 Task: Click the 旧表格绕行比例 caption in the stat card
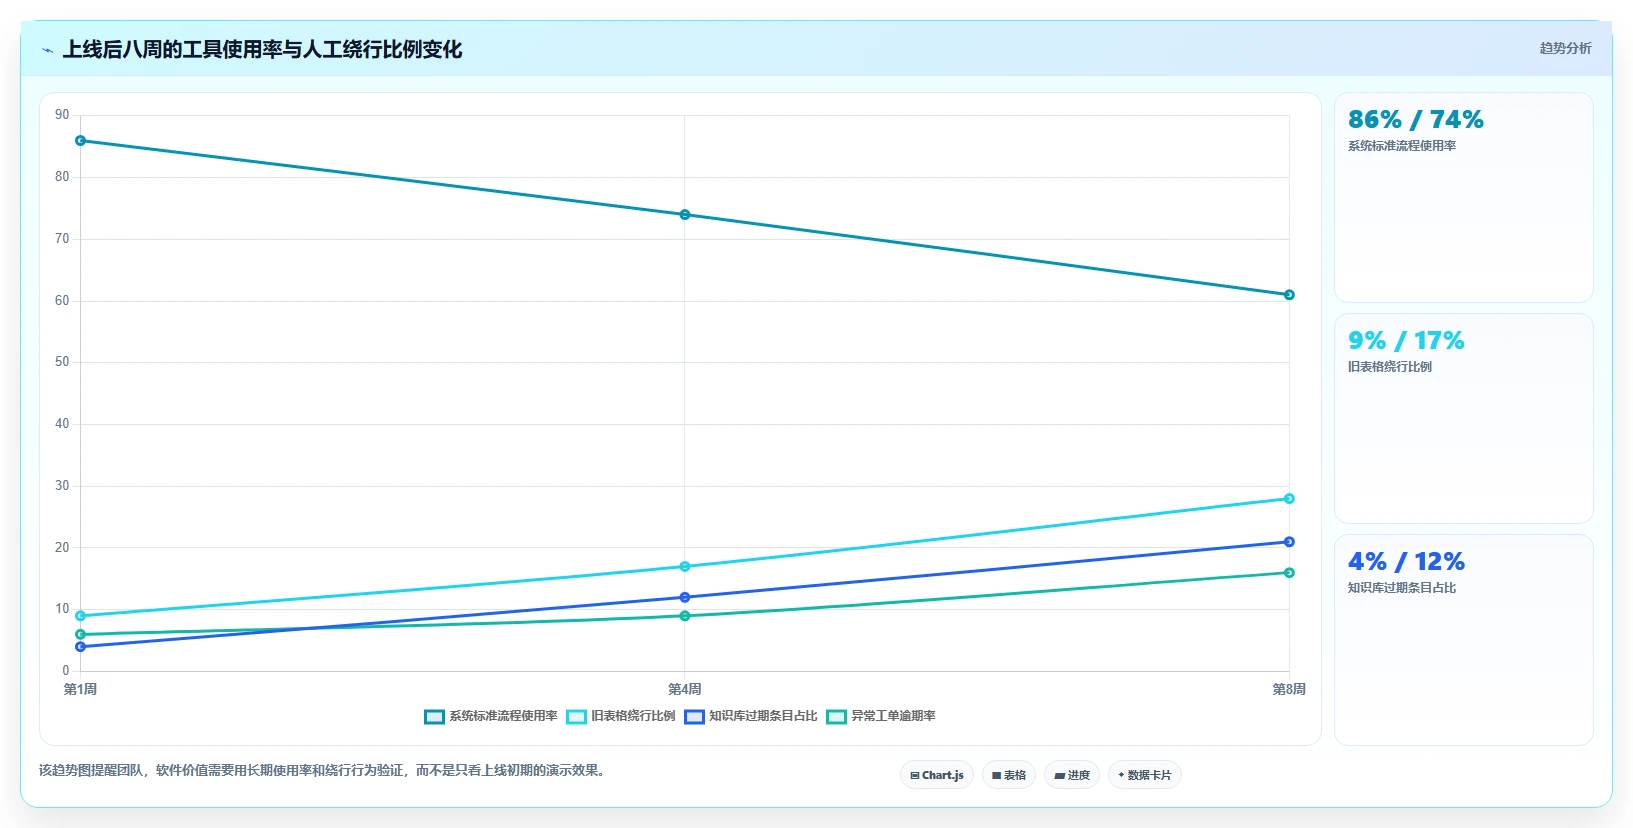click(1389, 367)
